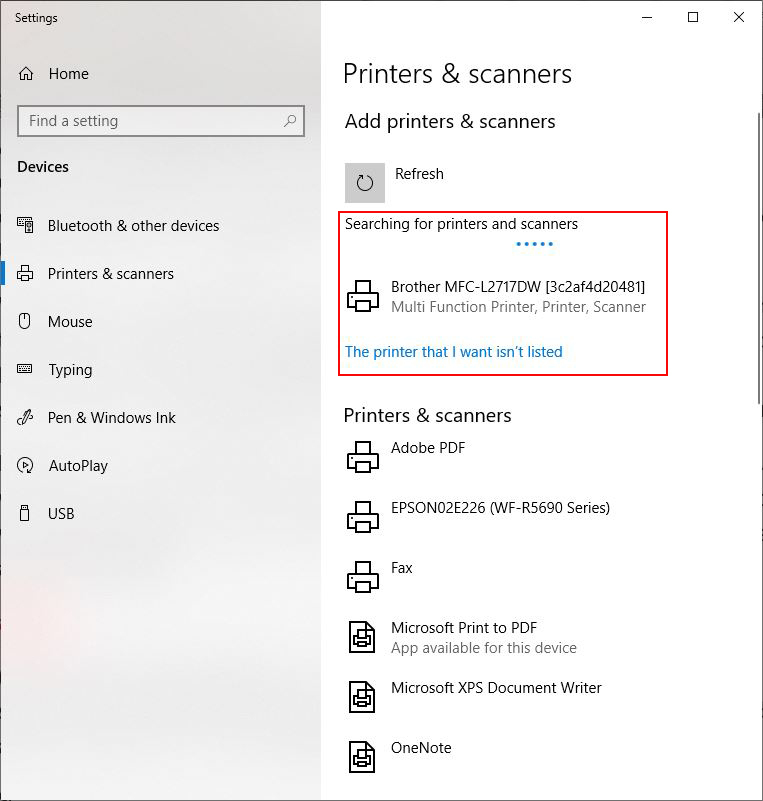Viewport: 763px width, 801px height.
Task: Open Bluetooth & other devices settings
Action: [x=133, y=226]
